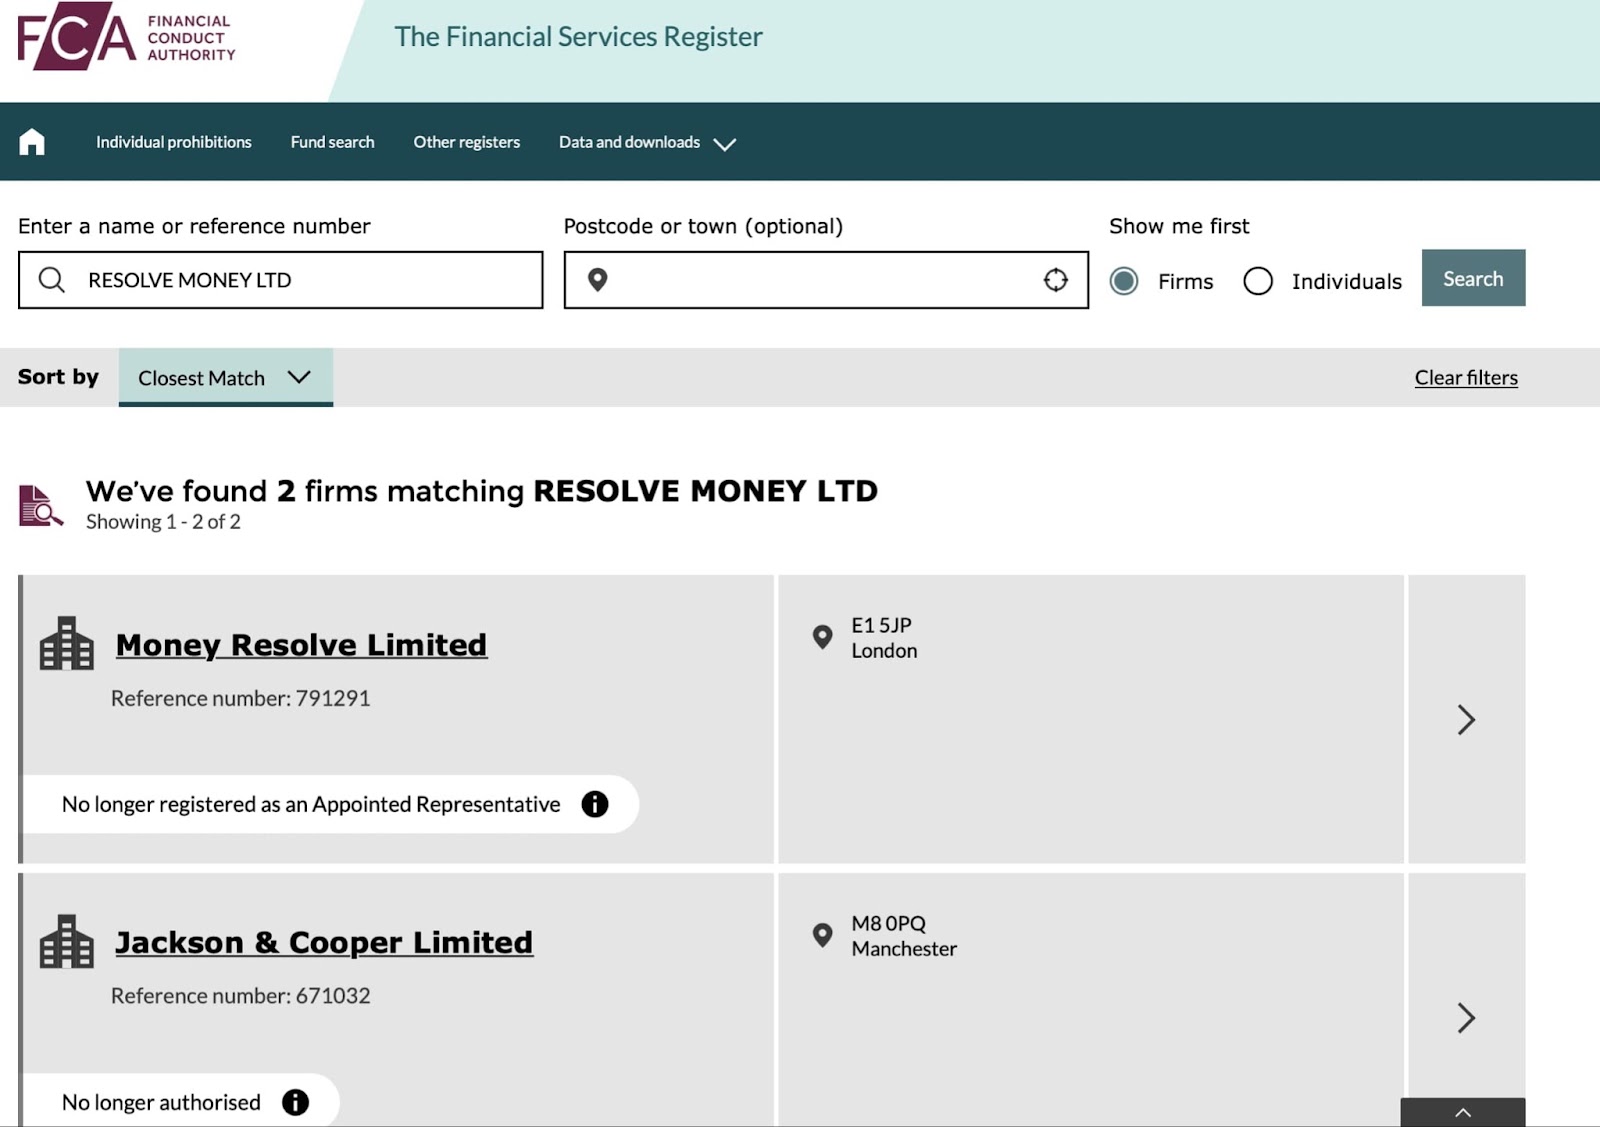Open info icon for Appointed Representative status
1600x1127 pixels.
(x=595, y=804)
